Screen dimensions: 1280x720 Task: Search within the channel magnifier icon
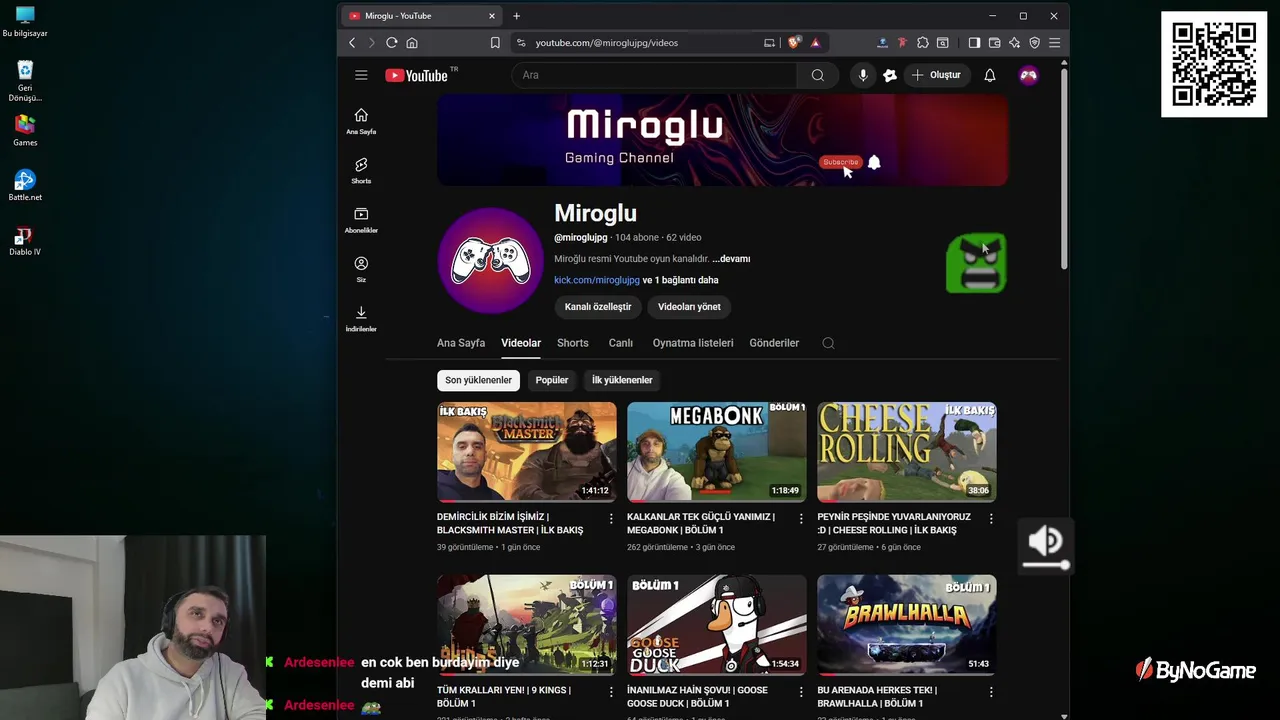tap(828, 343)
